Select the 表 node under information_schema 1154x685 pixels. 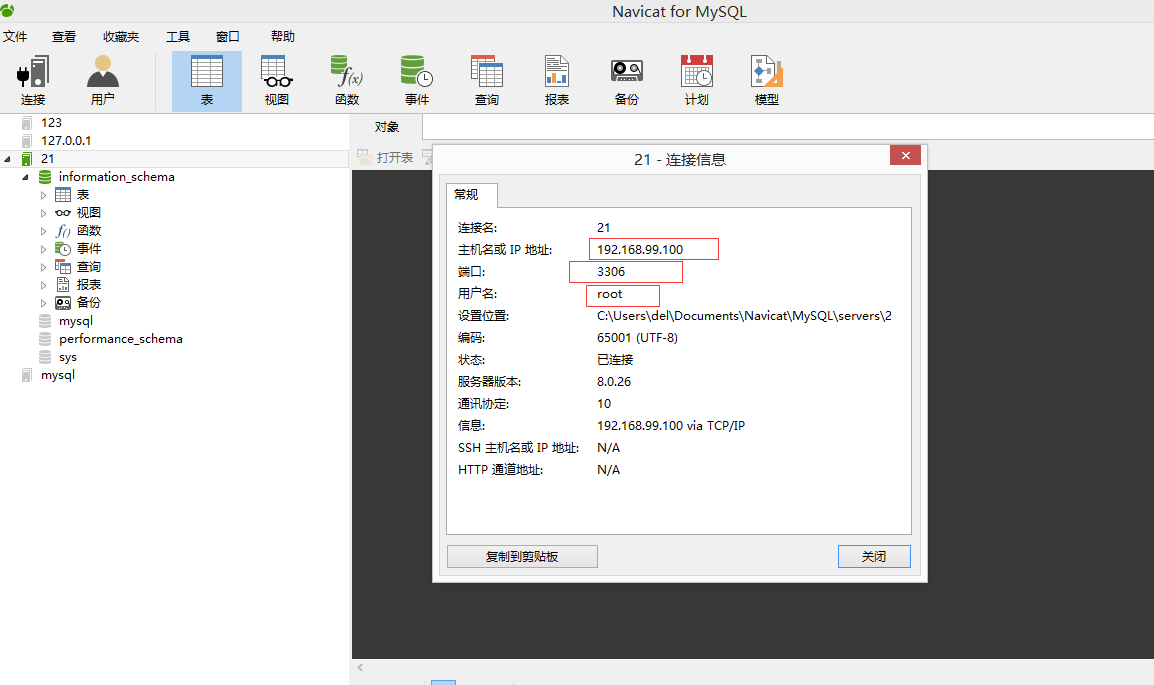click(x=83, y=195)
